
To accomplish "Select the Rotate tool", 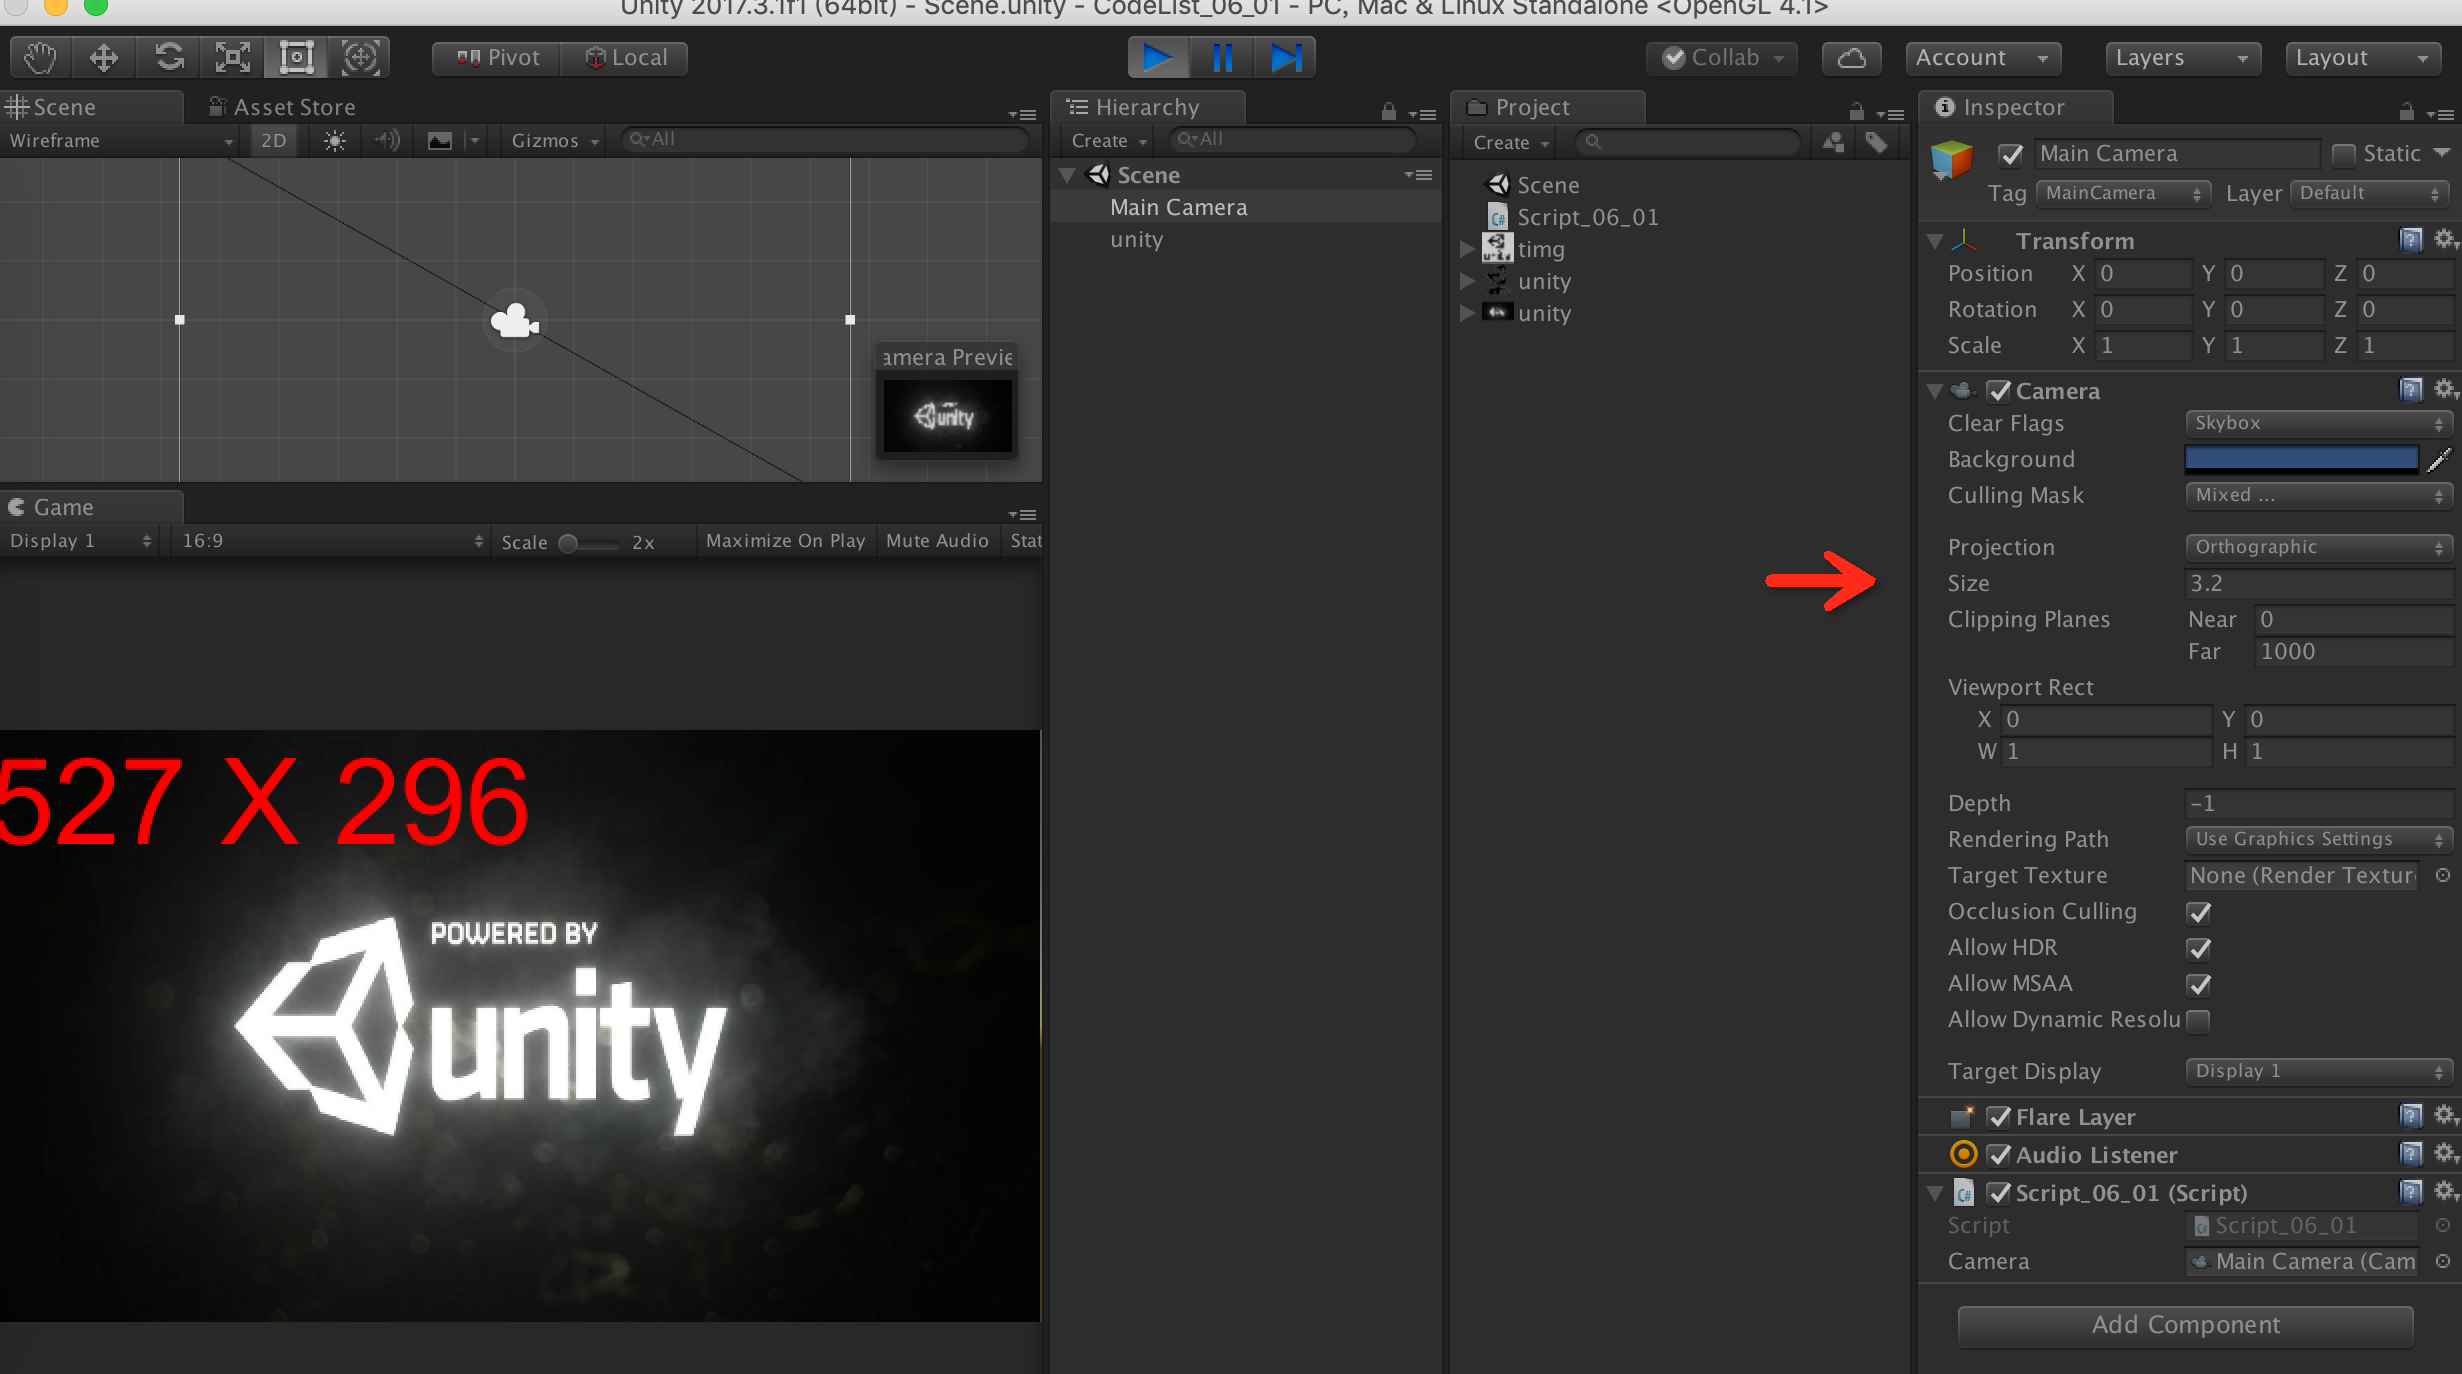I will pyautogui.click(x=169, y=58).
